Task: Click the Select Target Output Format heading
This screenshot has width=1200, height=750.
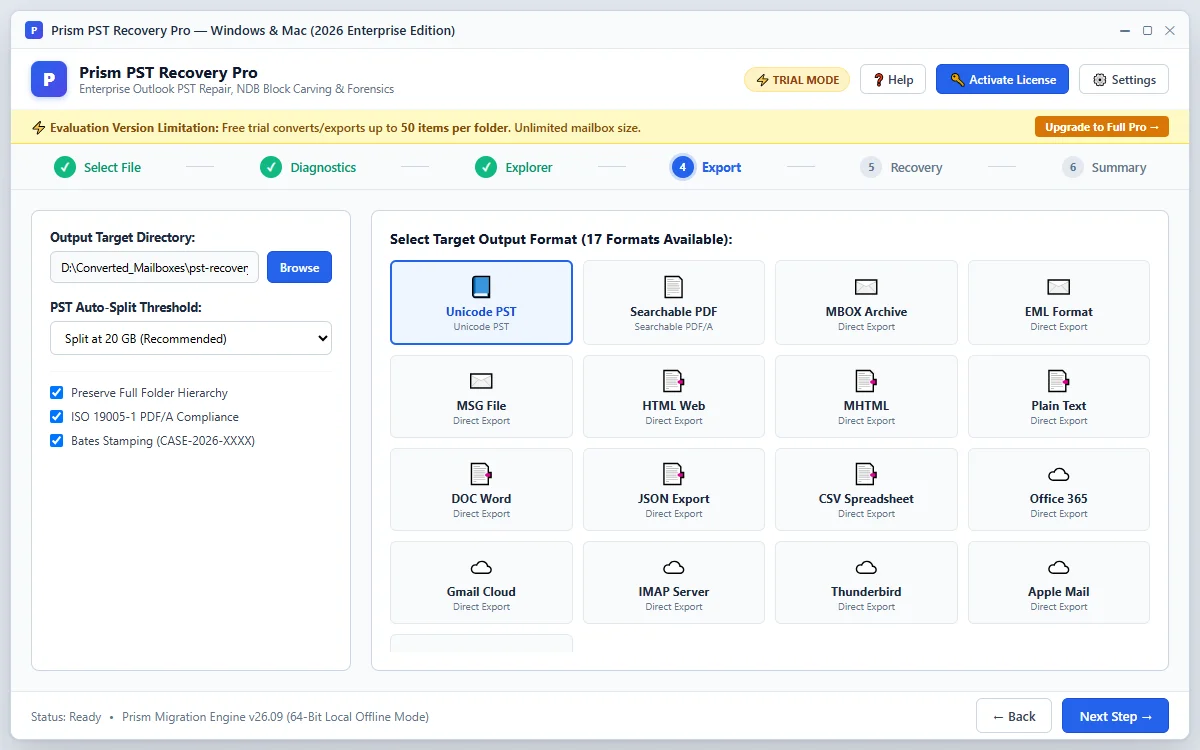Action: click(561, 240)
